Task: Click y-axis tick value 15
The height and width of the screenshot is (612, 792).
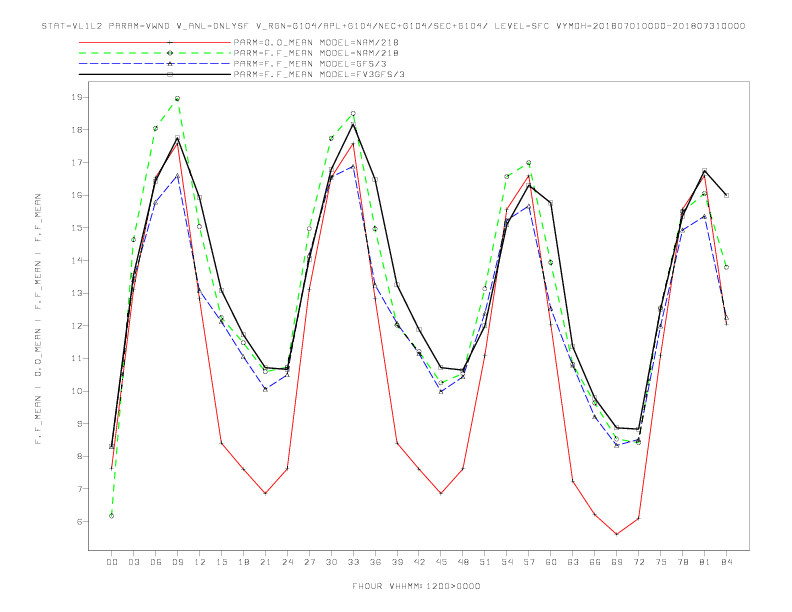Action: [x=77, y=228]
